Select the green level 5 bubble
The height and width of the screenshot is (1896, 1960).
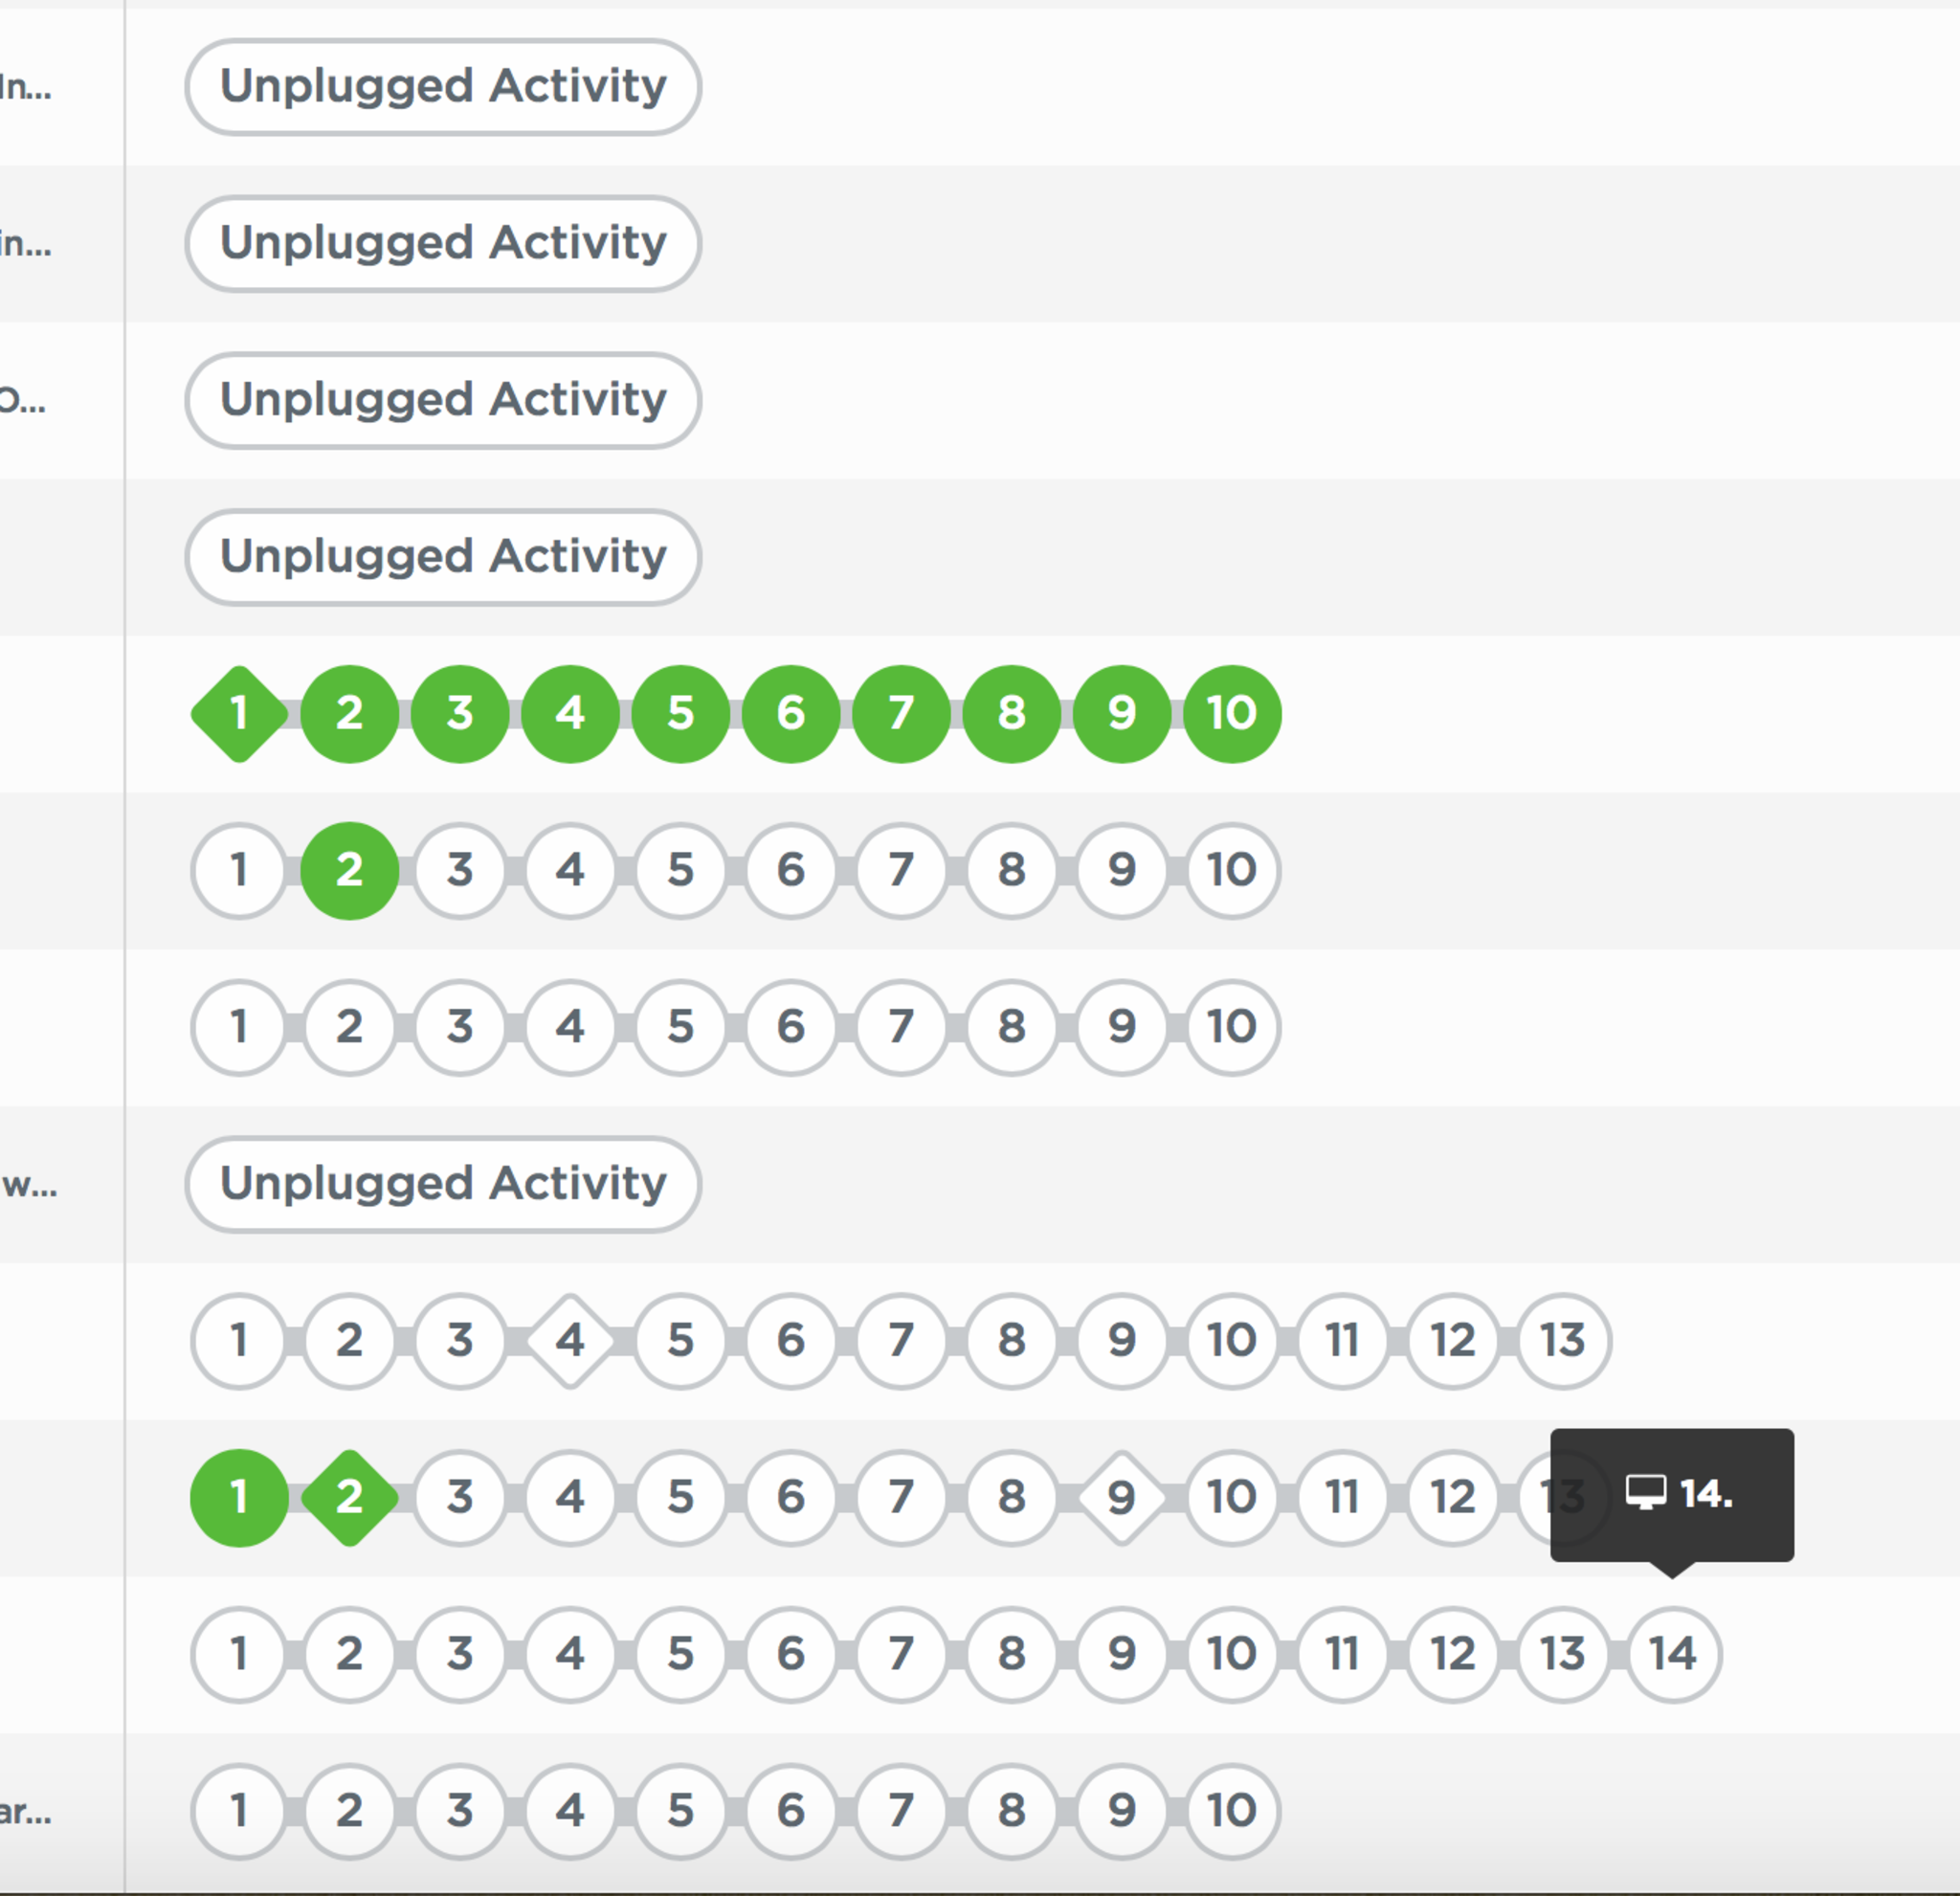pos(680,714)
